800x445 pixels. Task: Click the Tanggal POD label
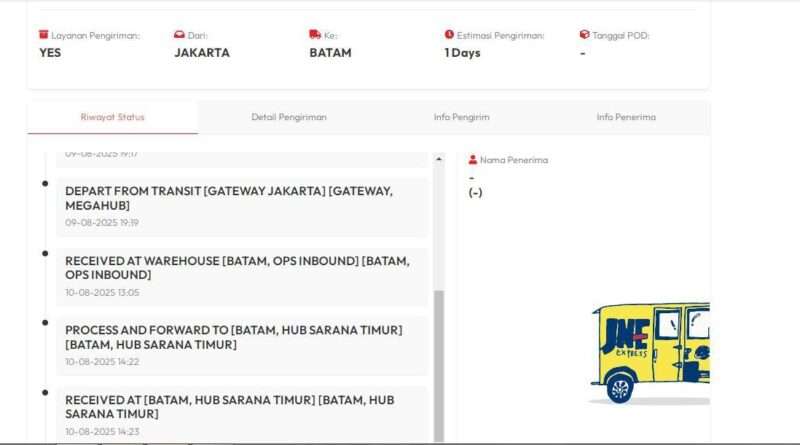click(620, 36)
